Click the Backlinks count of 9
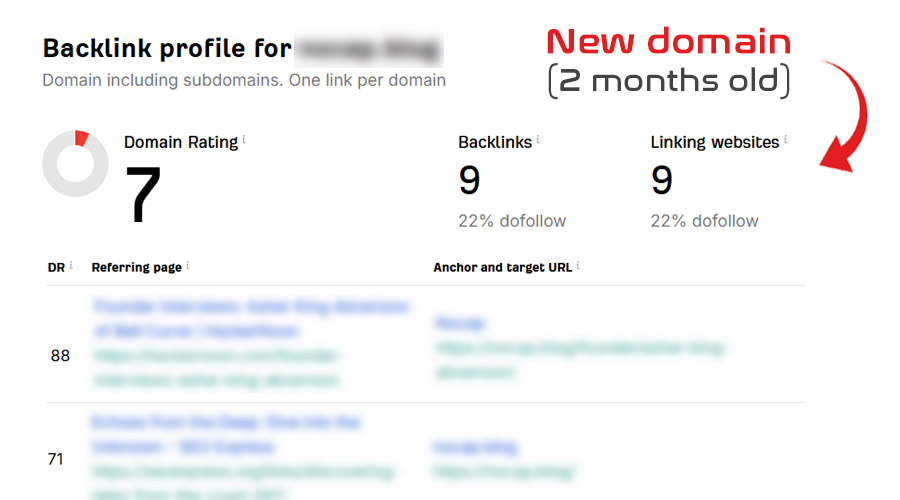Screen dimensions: 900x500 (470, 181)
